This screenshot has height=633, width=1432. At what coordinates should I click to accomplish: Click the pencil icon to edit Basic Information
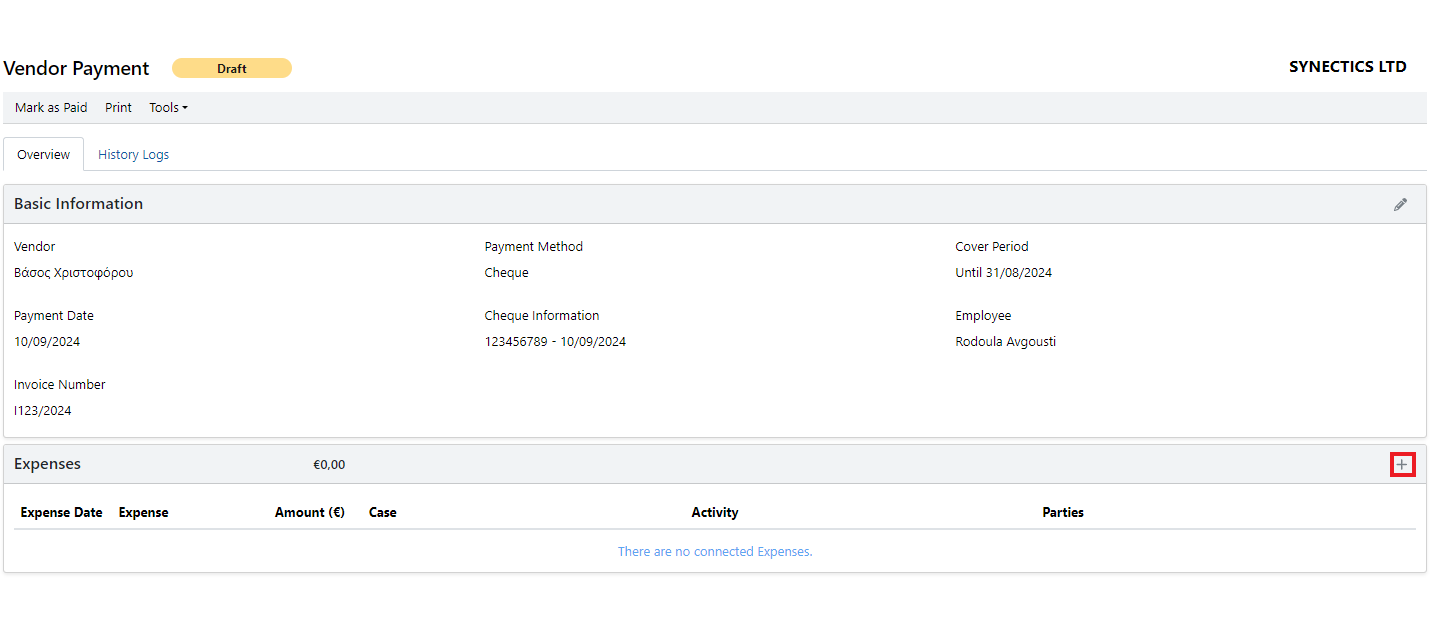[1400, 204]
